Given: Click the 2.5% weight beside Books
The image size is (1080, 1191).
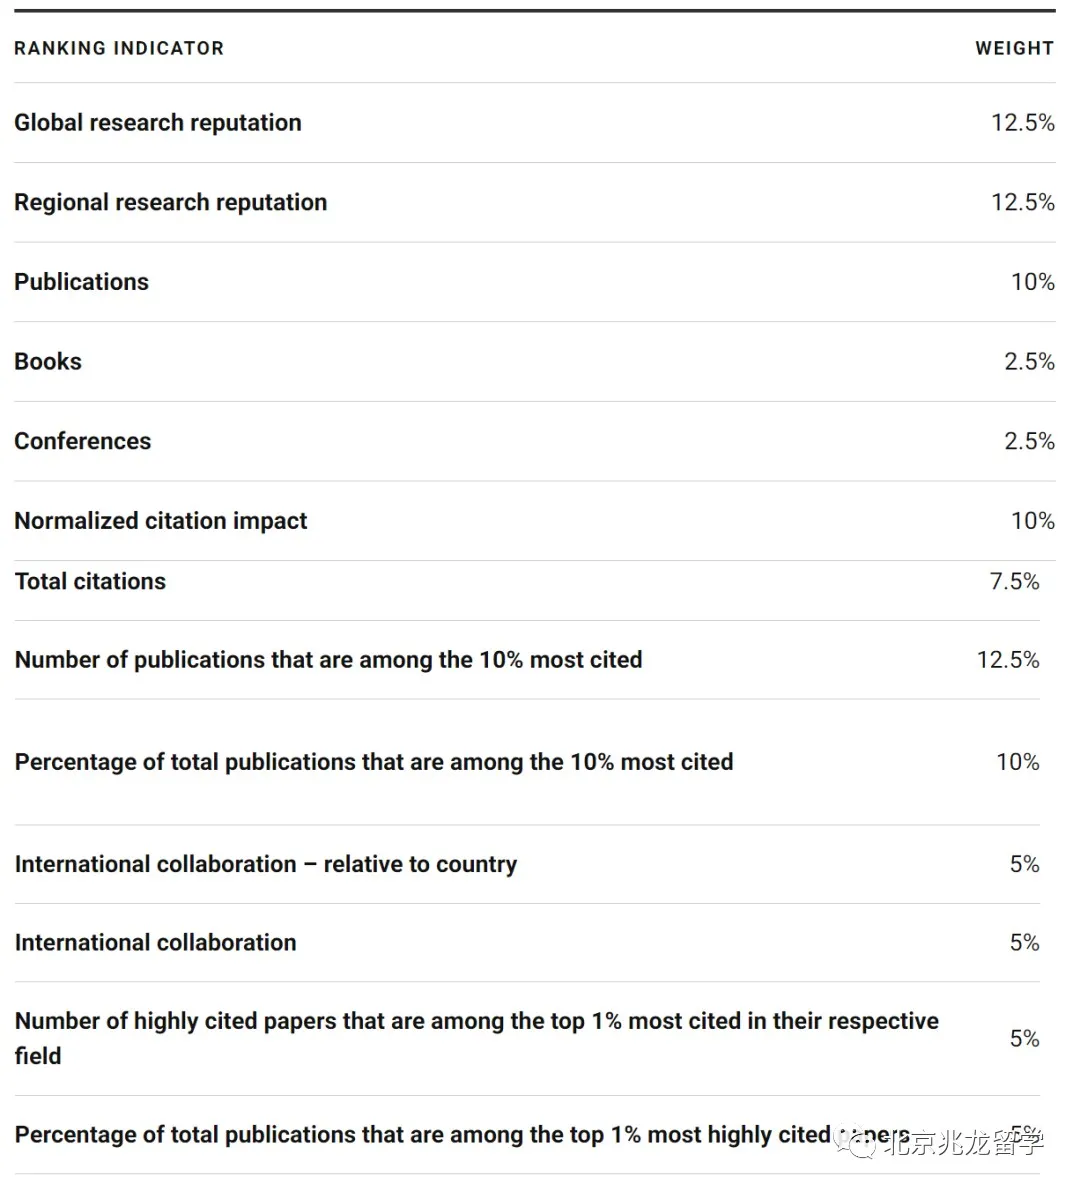Looking at the screenshot, I should coord(1029,361).
